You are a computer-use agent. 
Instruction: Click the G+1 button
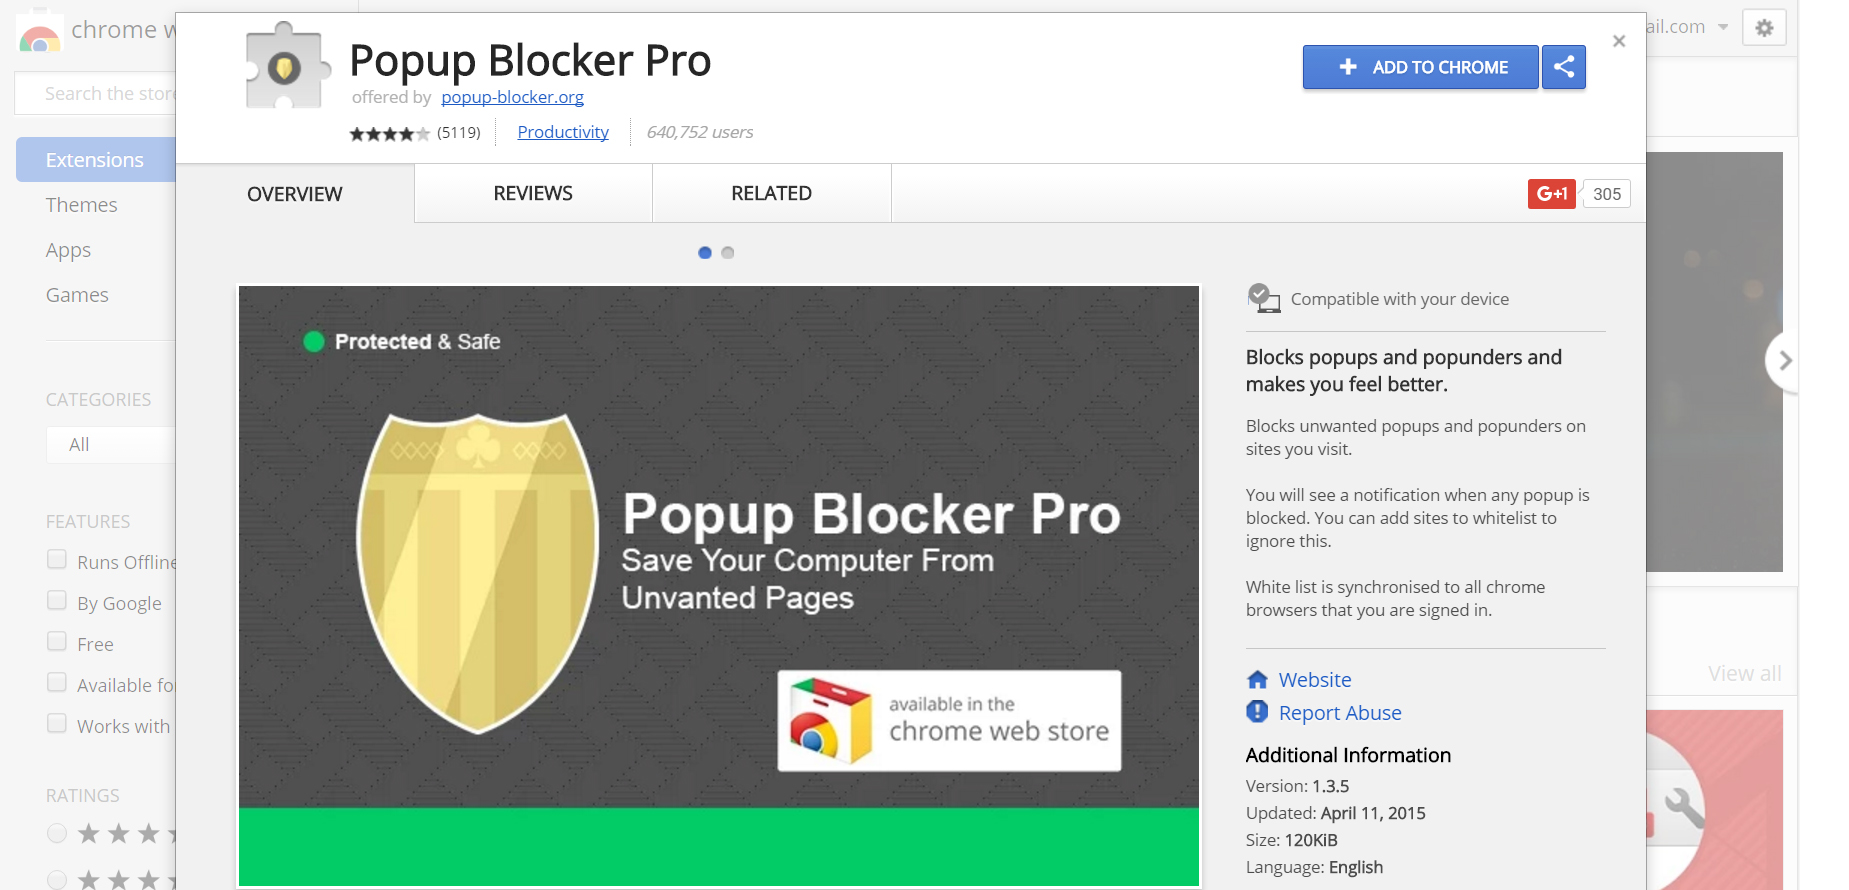(x=1551, y=194)
